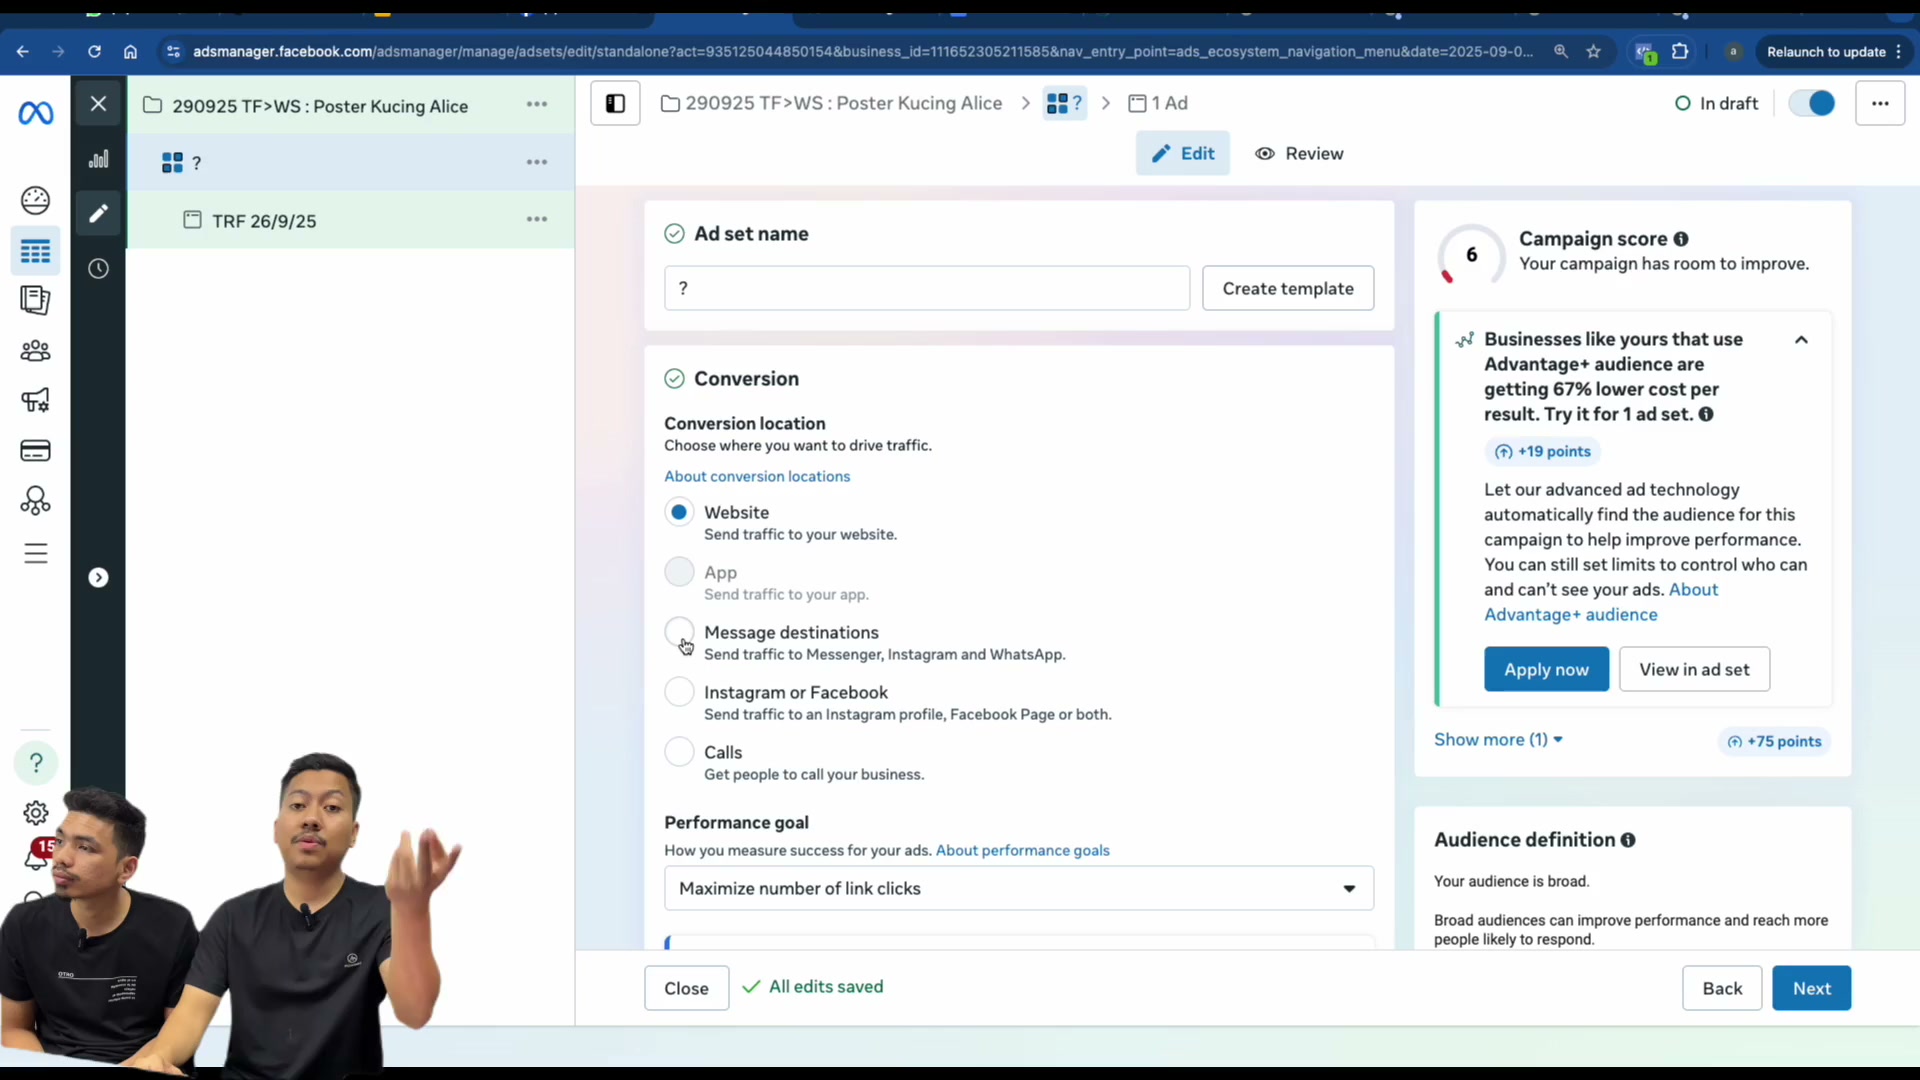The width and height of the screenshot is (1920, 1080).
Task: Expand Show more (1) recommendations
Action: 1498,740
